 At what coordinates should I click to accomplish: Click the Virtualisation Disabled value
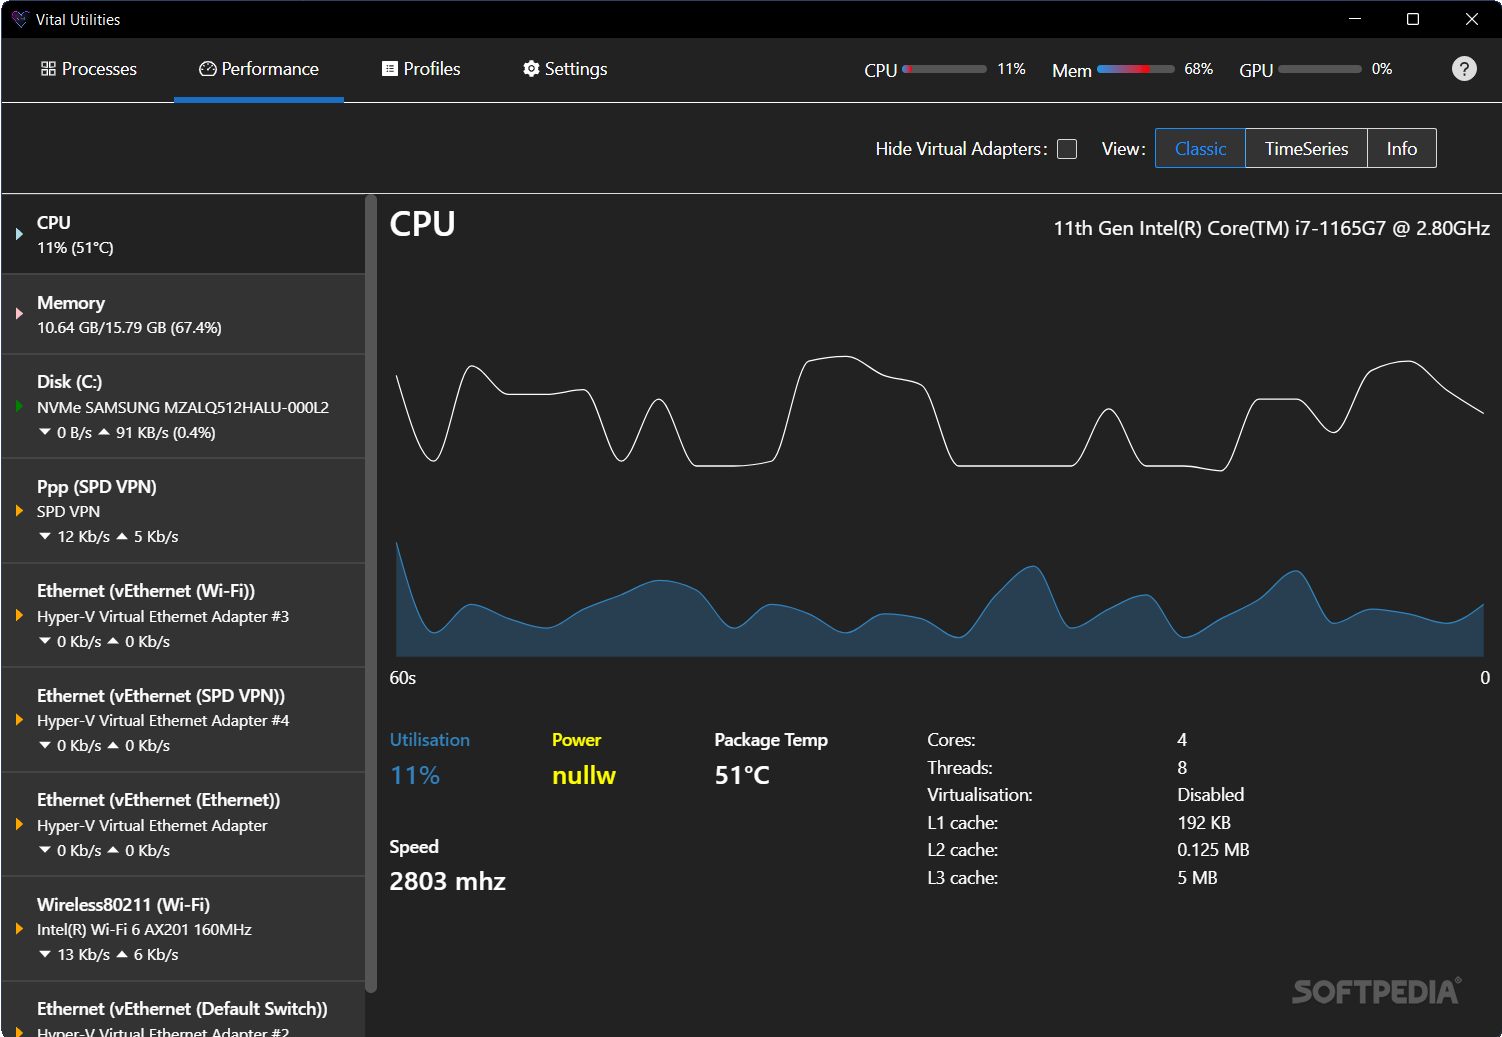click(1211, 795)
